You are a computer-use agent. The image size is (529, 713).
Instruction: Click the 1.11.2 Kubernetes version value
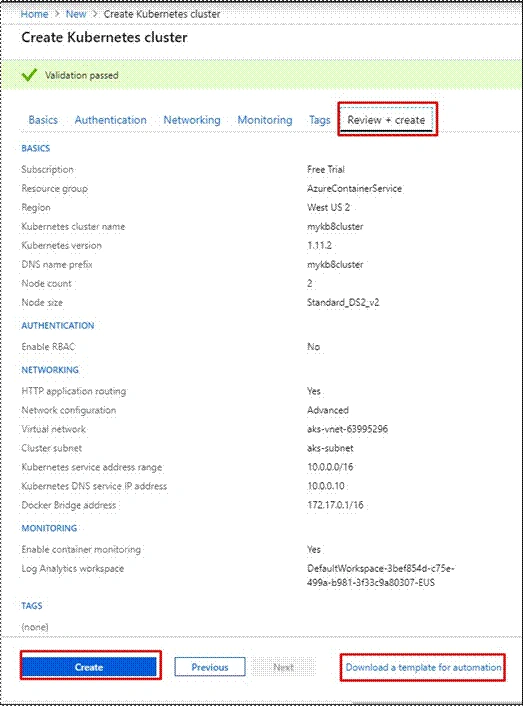coord(319,246)
